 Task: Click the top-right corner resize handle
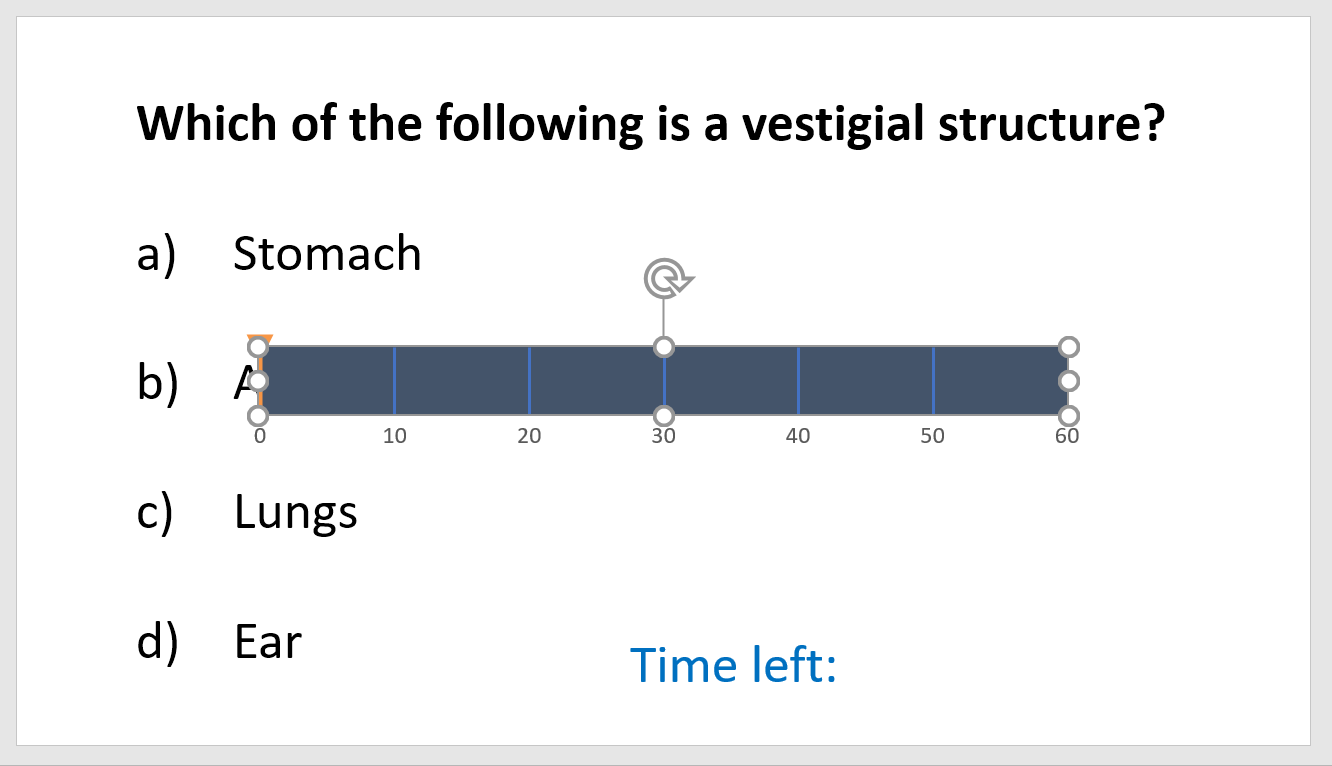1069,347
